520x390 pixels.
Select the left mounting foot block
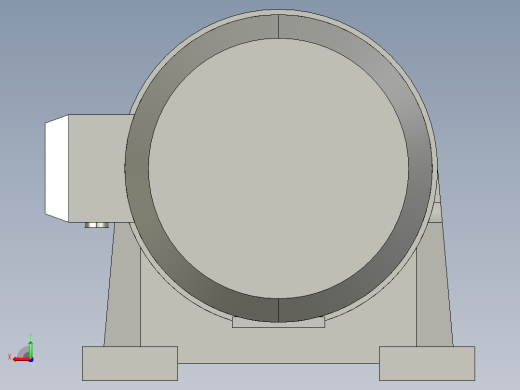click(130, 363)
